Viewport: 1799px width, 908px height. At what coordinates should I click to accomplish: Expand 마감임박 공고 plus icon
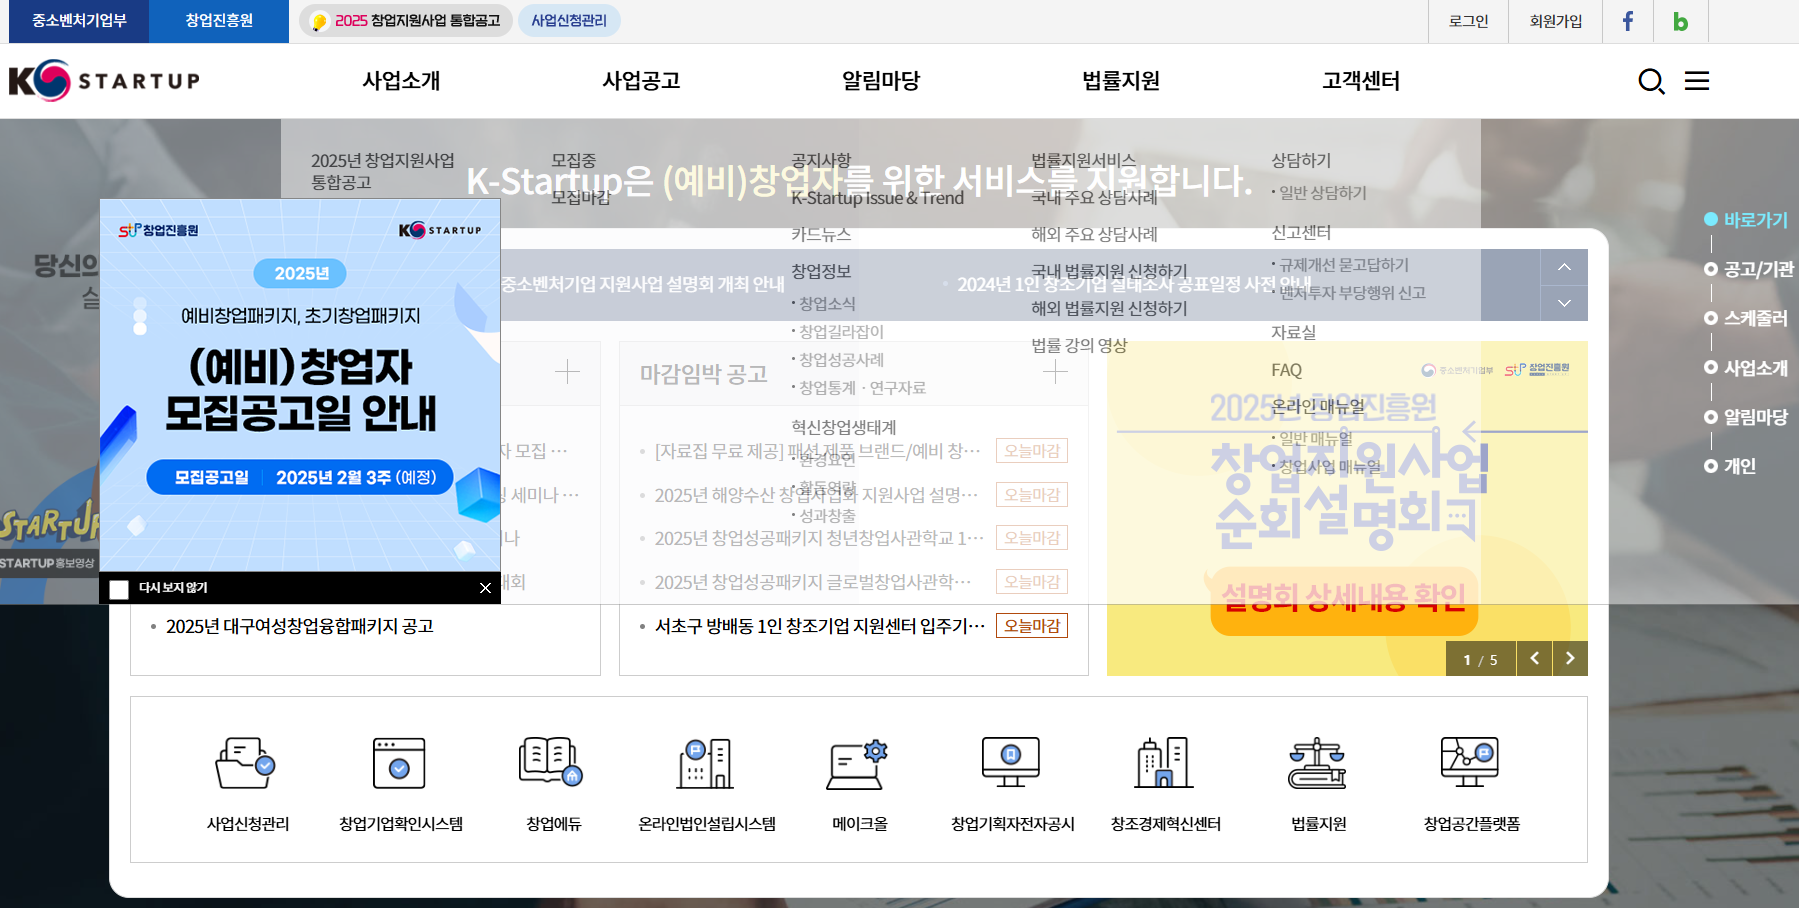tap(1055, 372)
